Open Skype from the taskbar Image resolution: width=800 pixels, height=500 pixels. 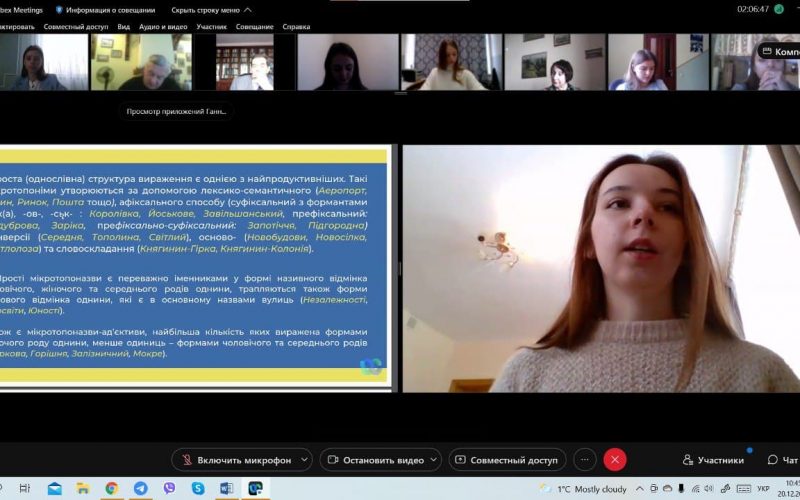(x=197, y=489)
